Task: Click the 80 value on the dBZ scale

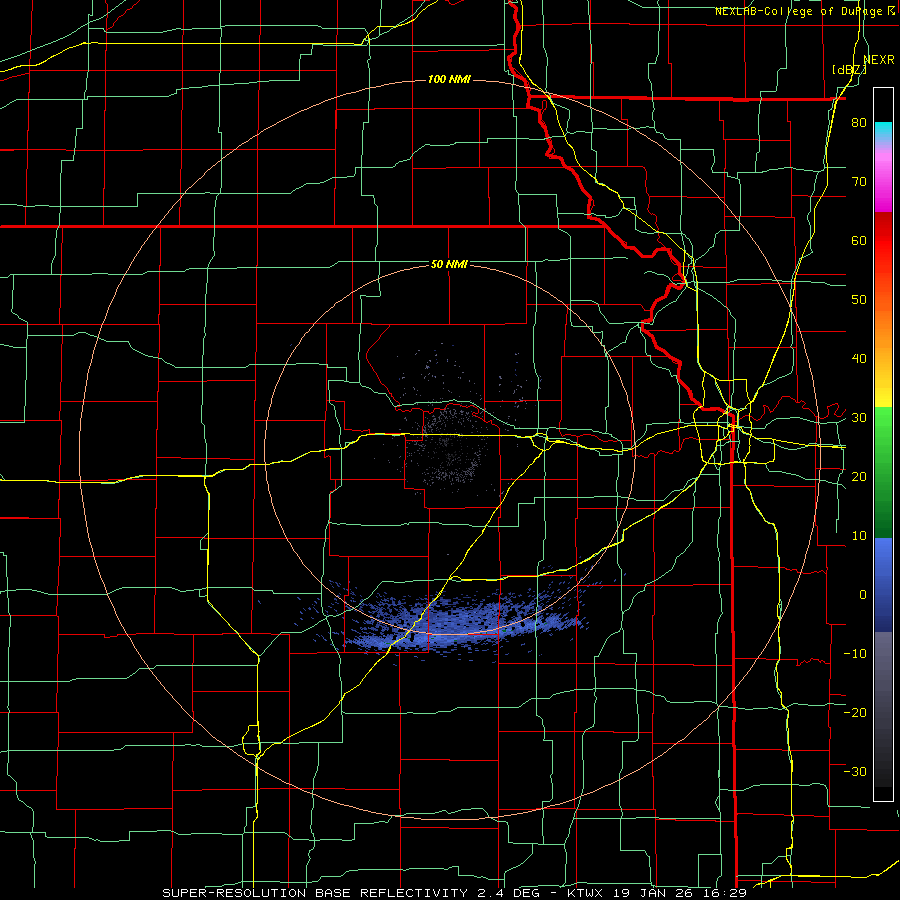Action: tap(859, 123)
